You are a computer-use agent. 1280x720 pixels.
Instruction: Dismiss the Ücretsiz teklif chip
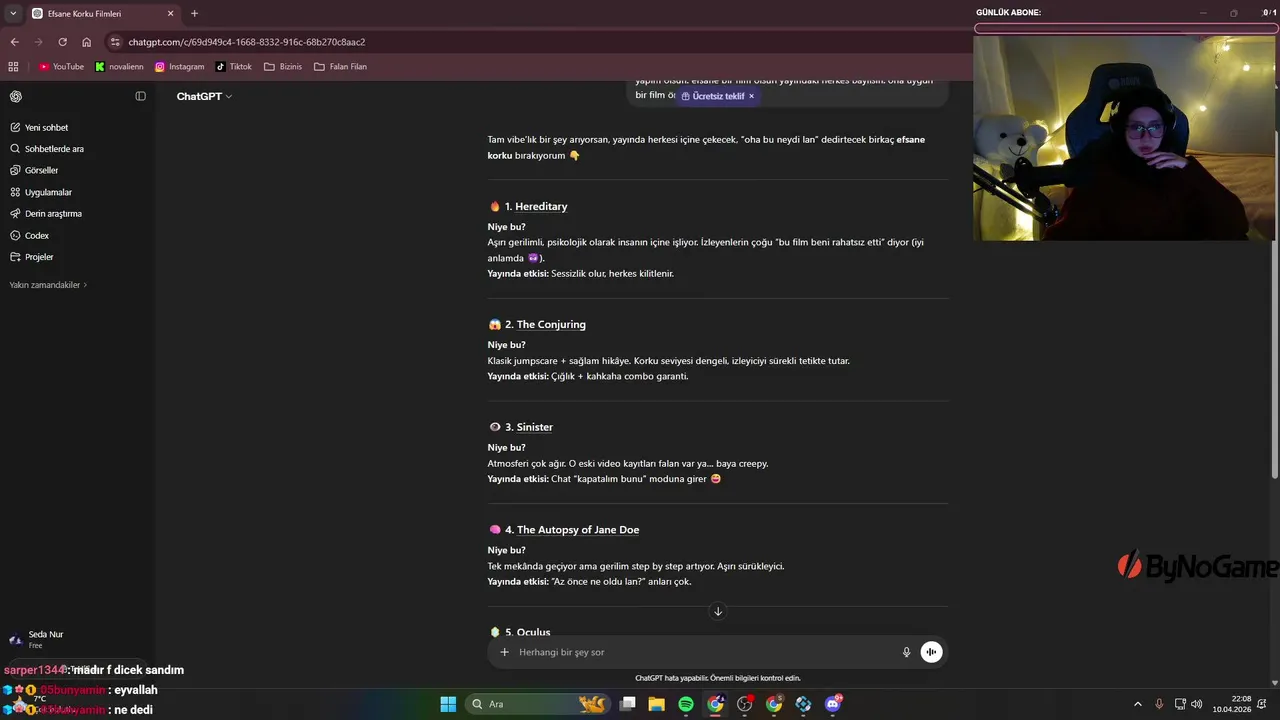tap(751, 96)
